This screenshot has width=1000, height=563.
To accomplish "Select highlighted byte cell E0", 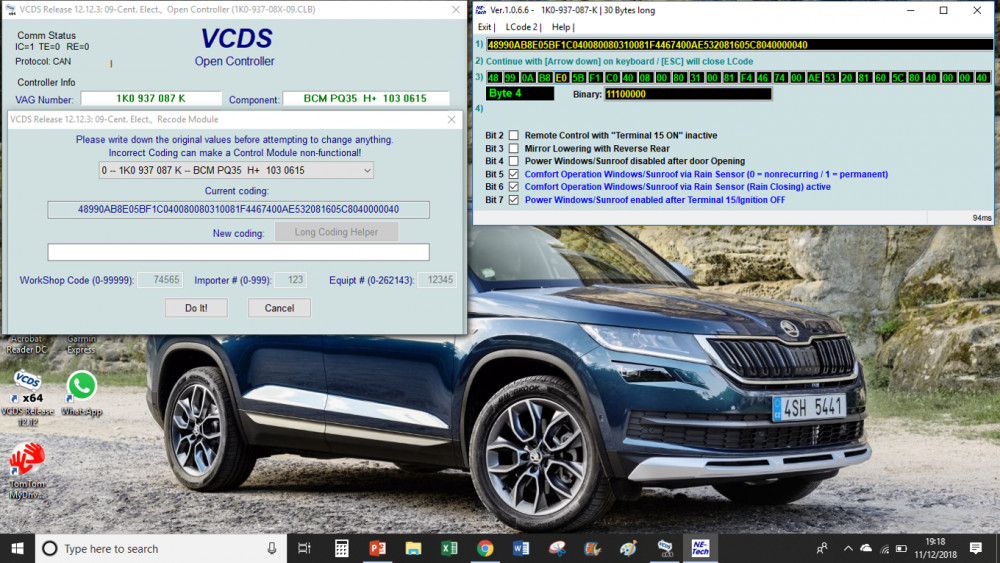I will [x=561, y=78].
